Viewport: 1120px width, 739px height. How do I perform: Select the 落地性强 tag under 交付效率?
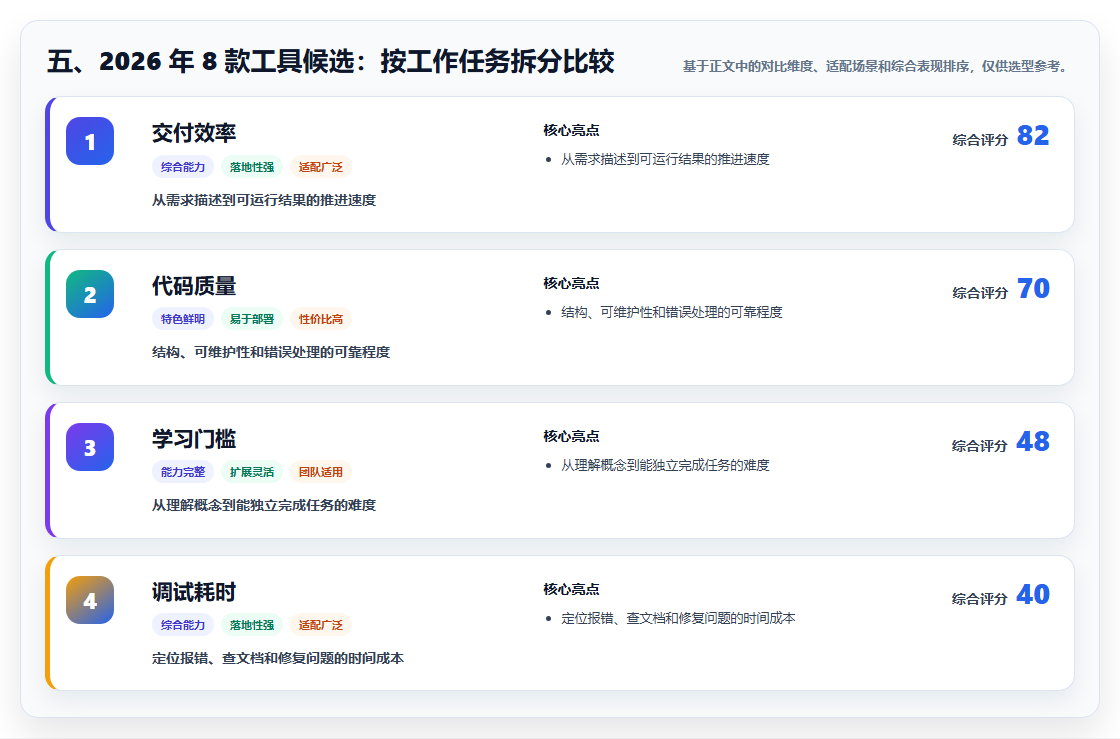[251, 167]
